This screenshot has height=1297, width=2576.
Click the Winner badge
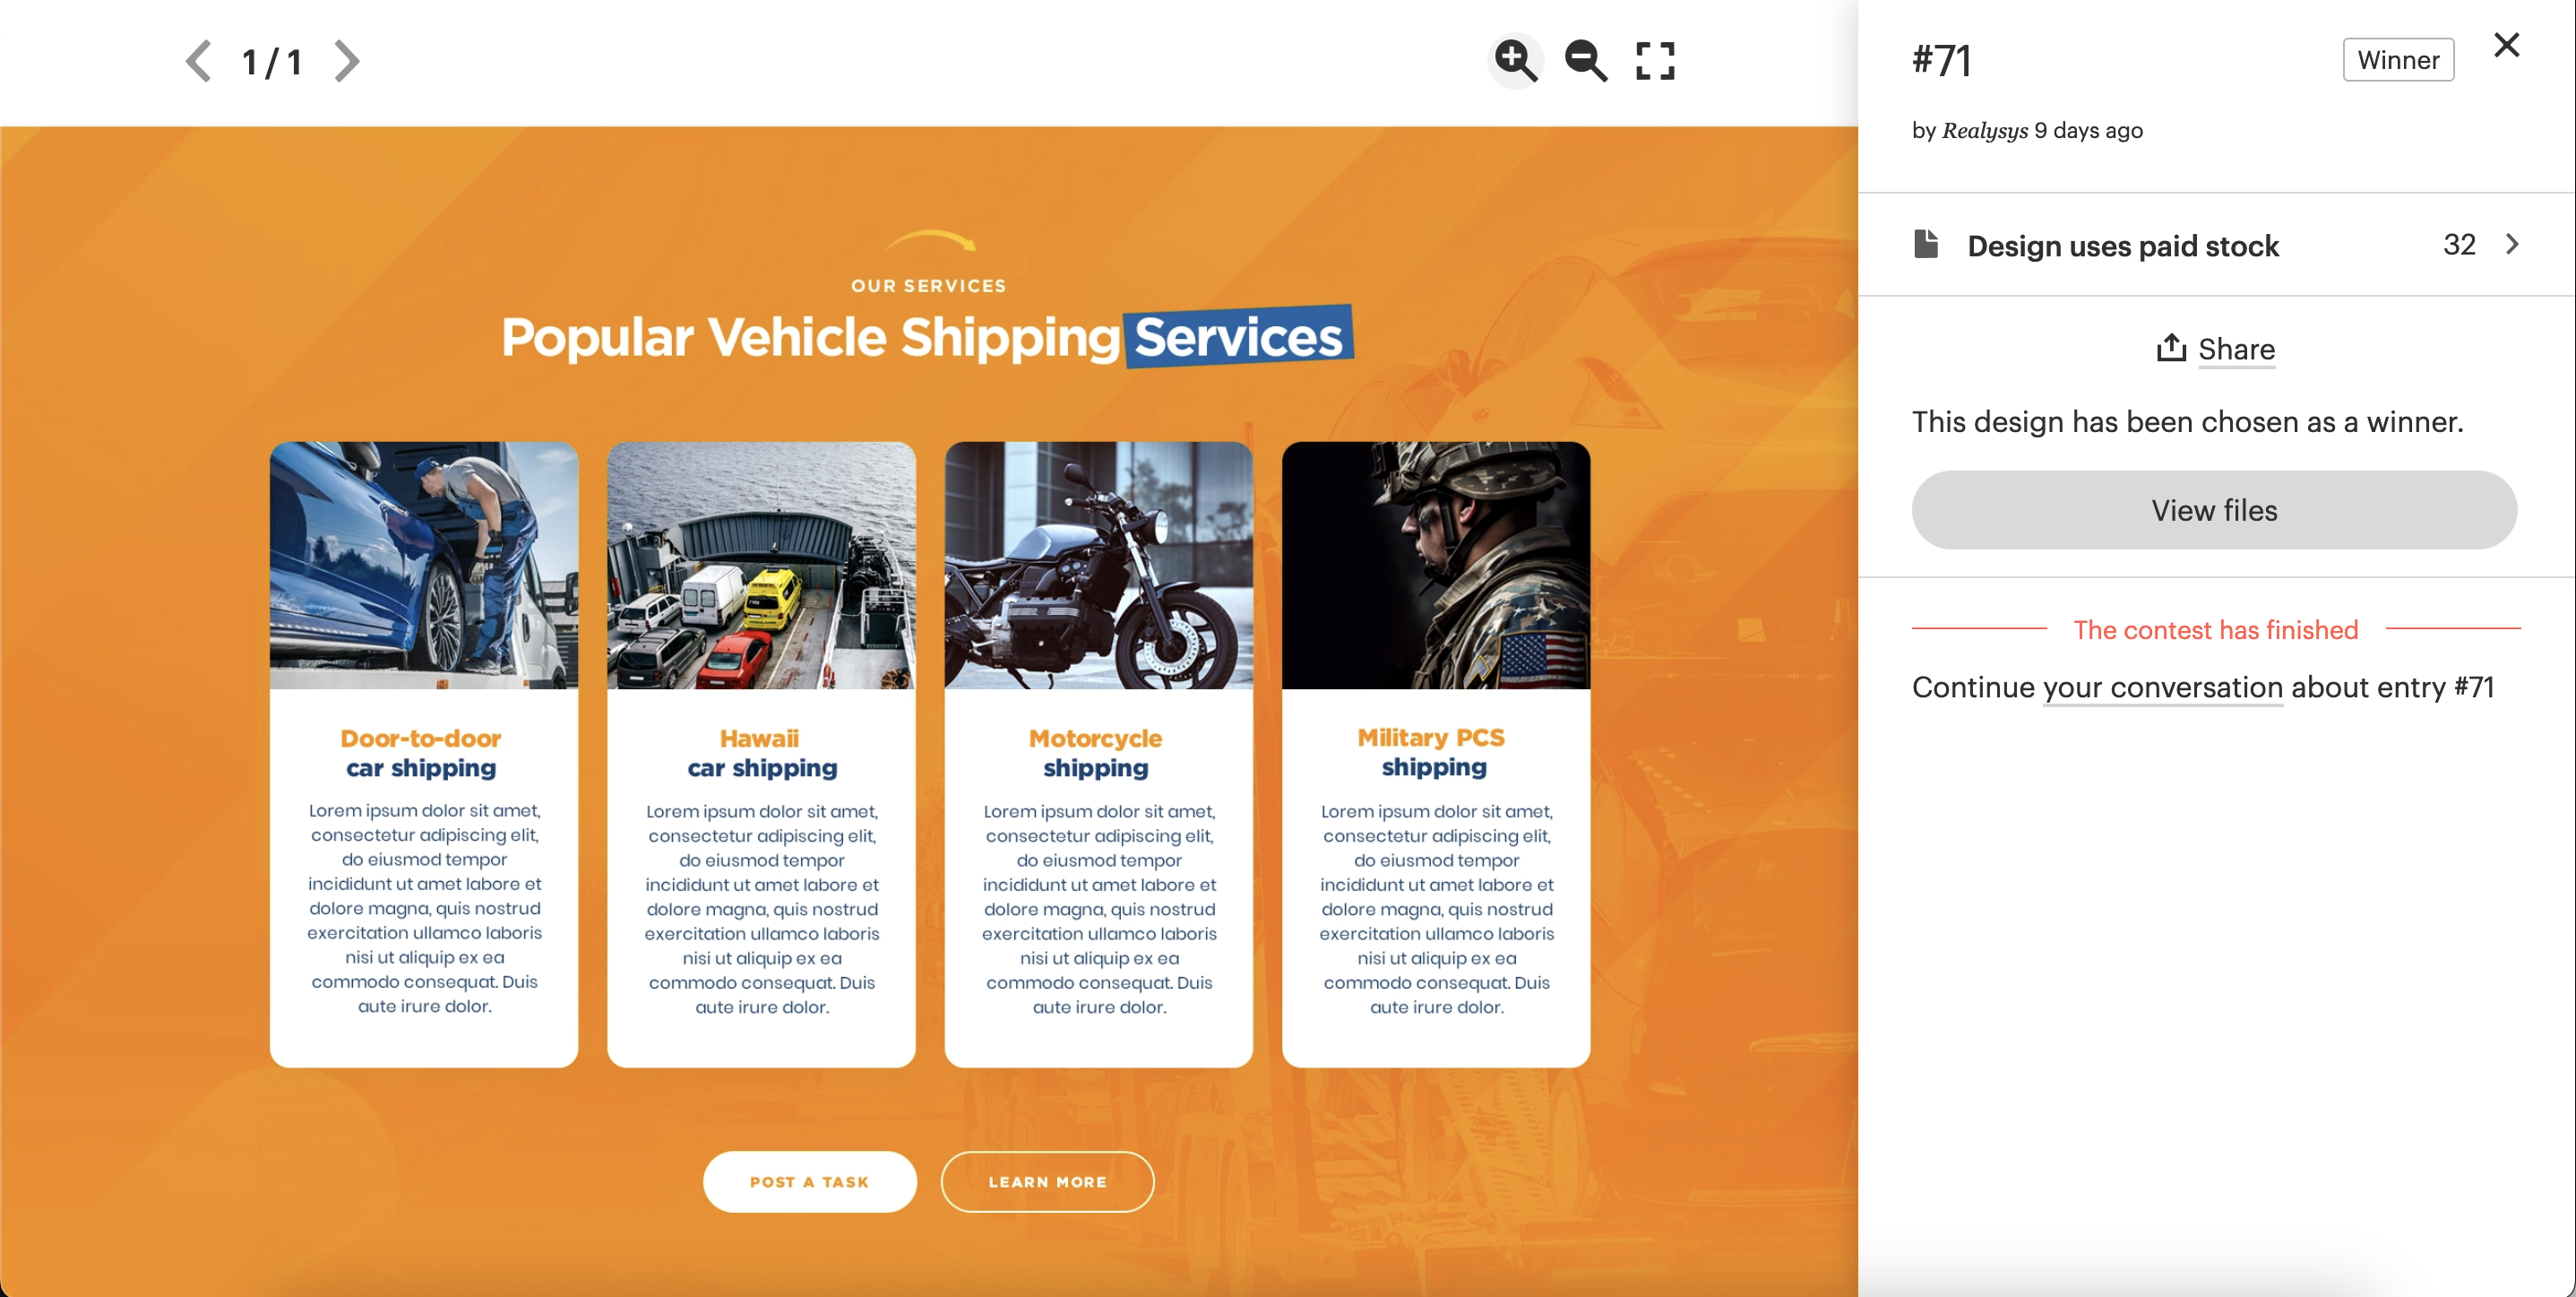tap(2398, 60)
